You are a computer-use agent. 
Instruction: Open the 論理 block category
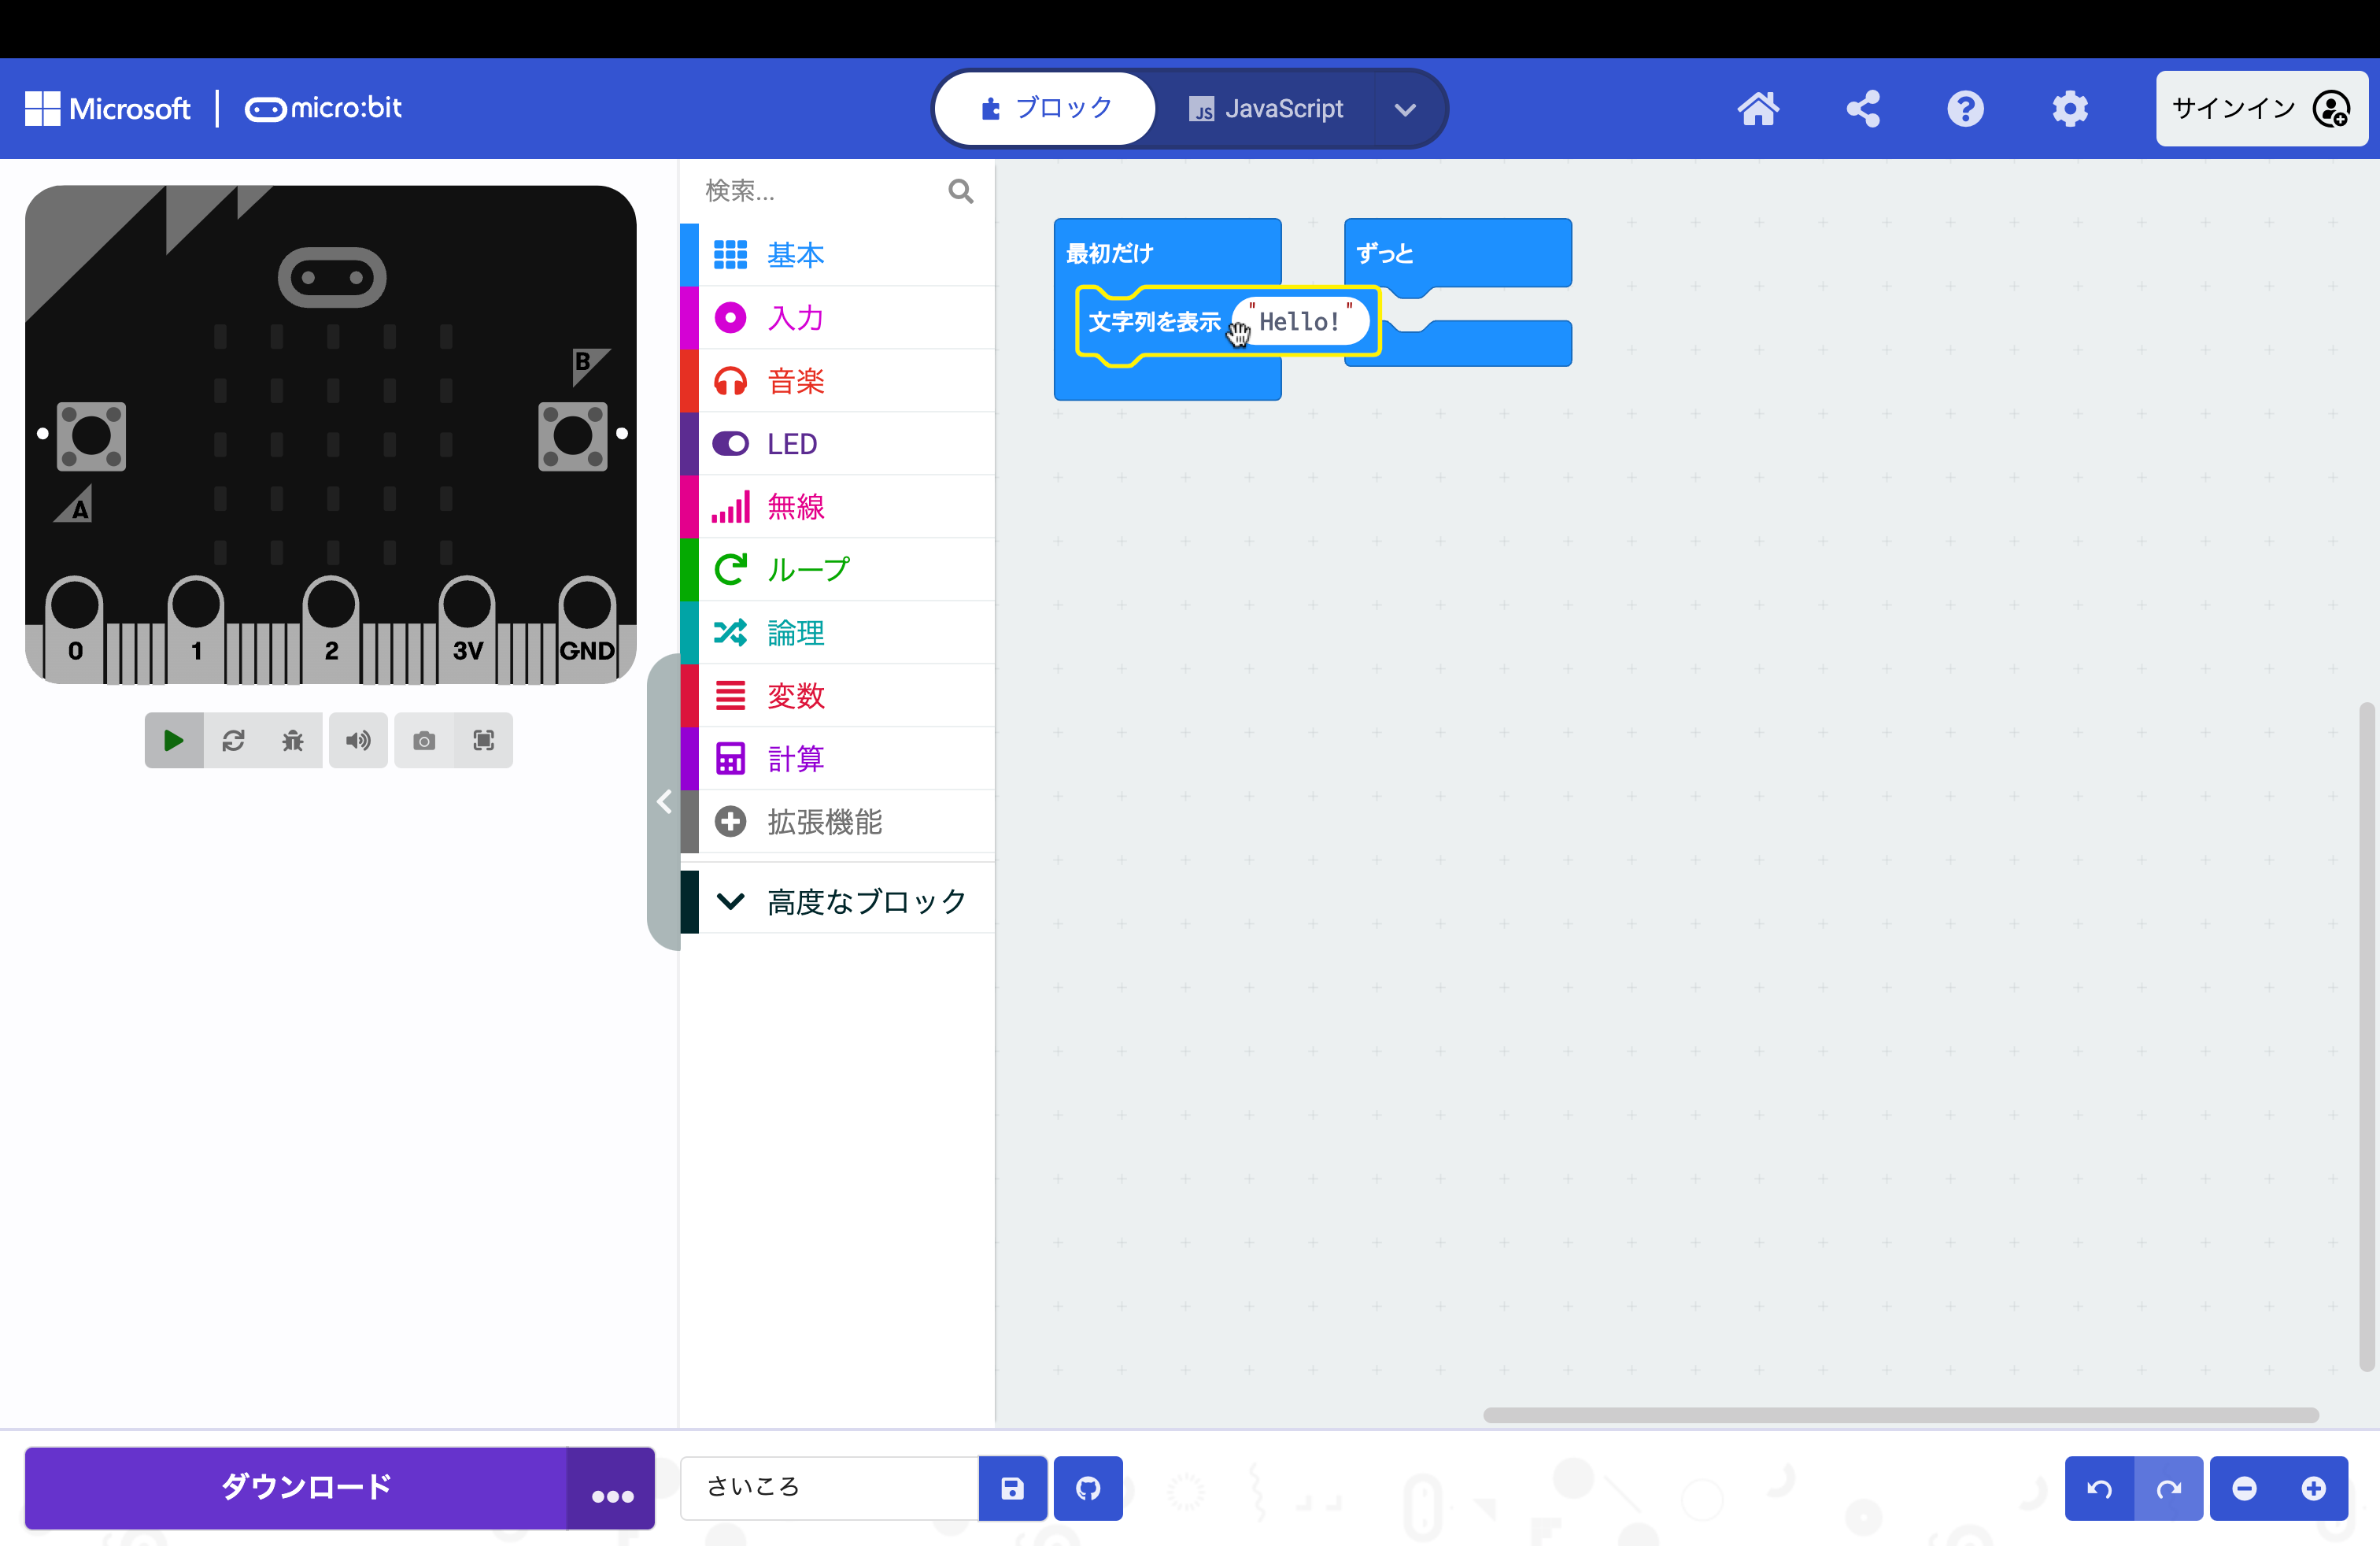838,633
